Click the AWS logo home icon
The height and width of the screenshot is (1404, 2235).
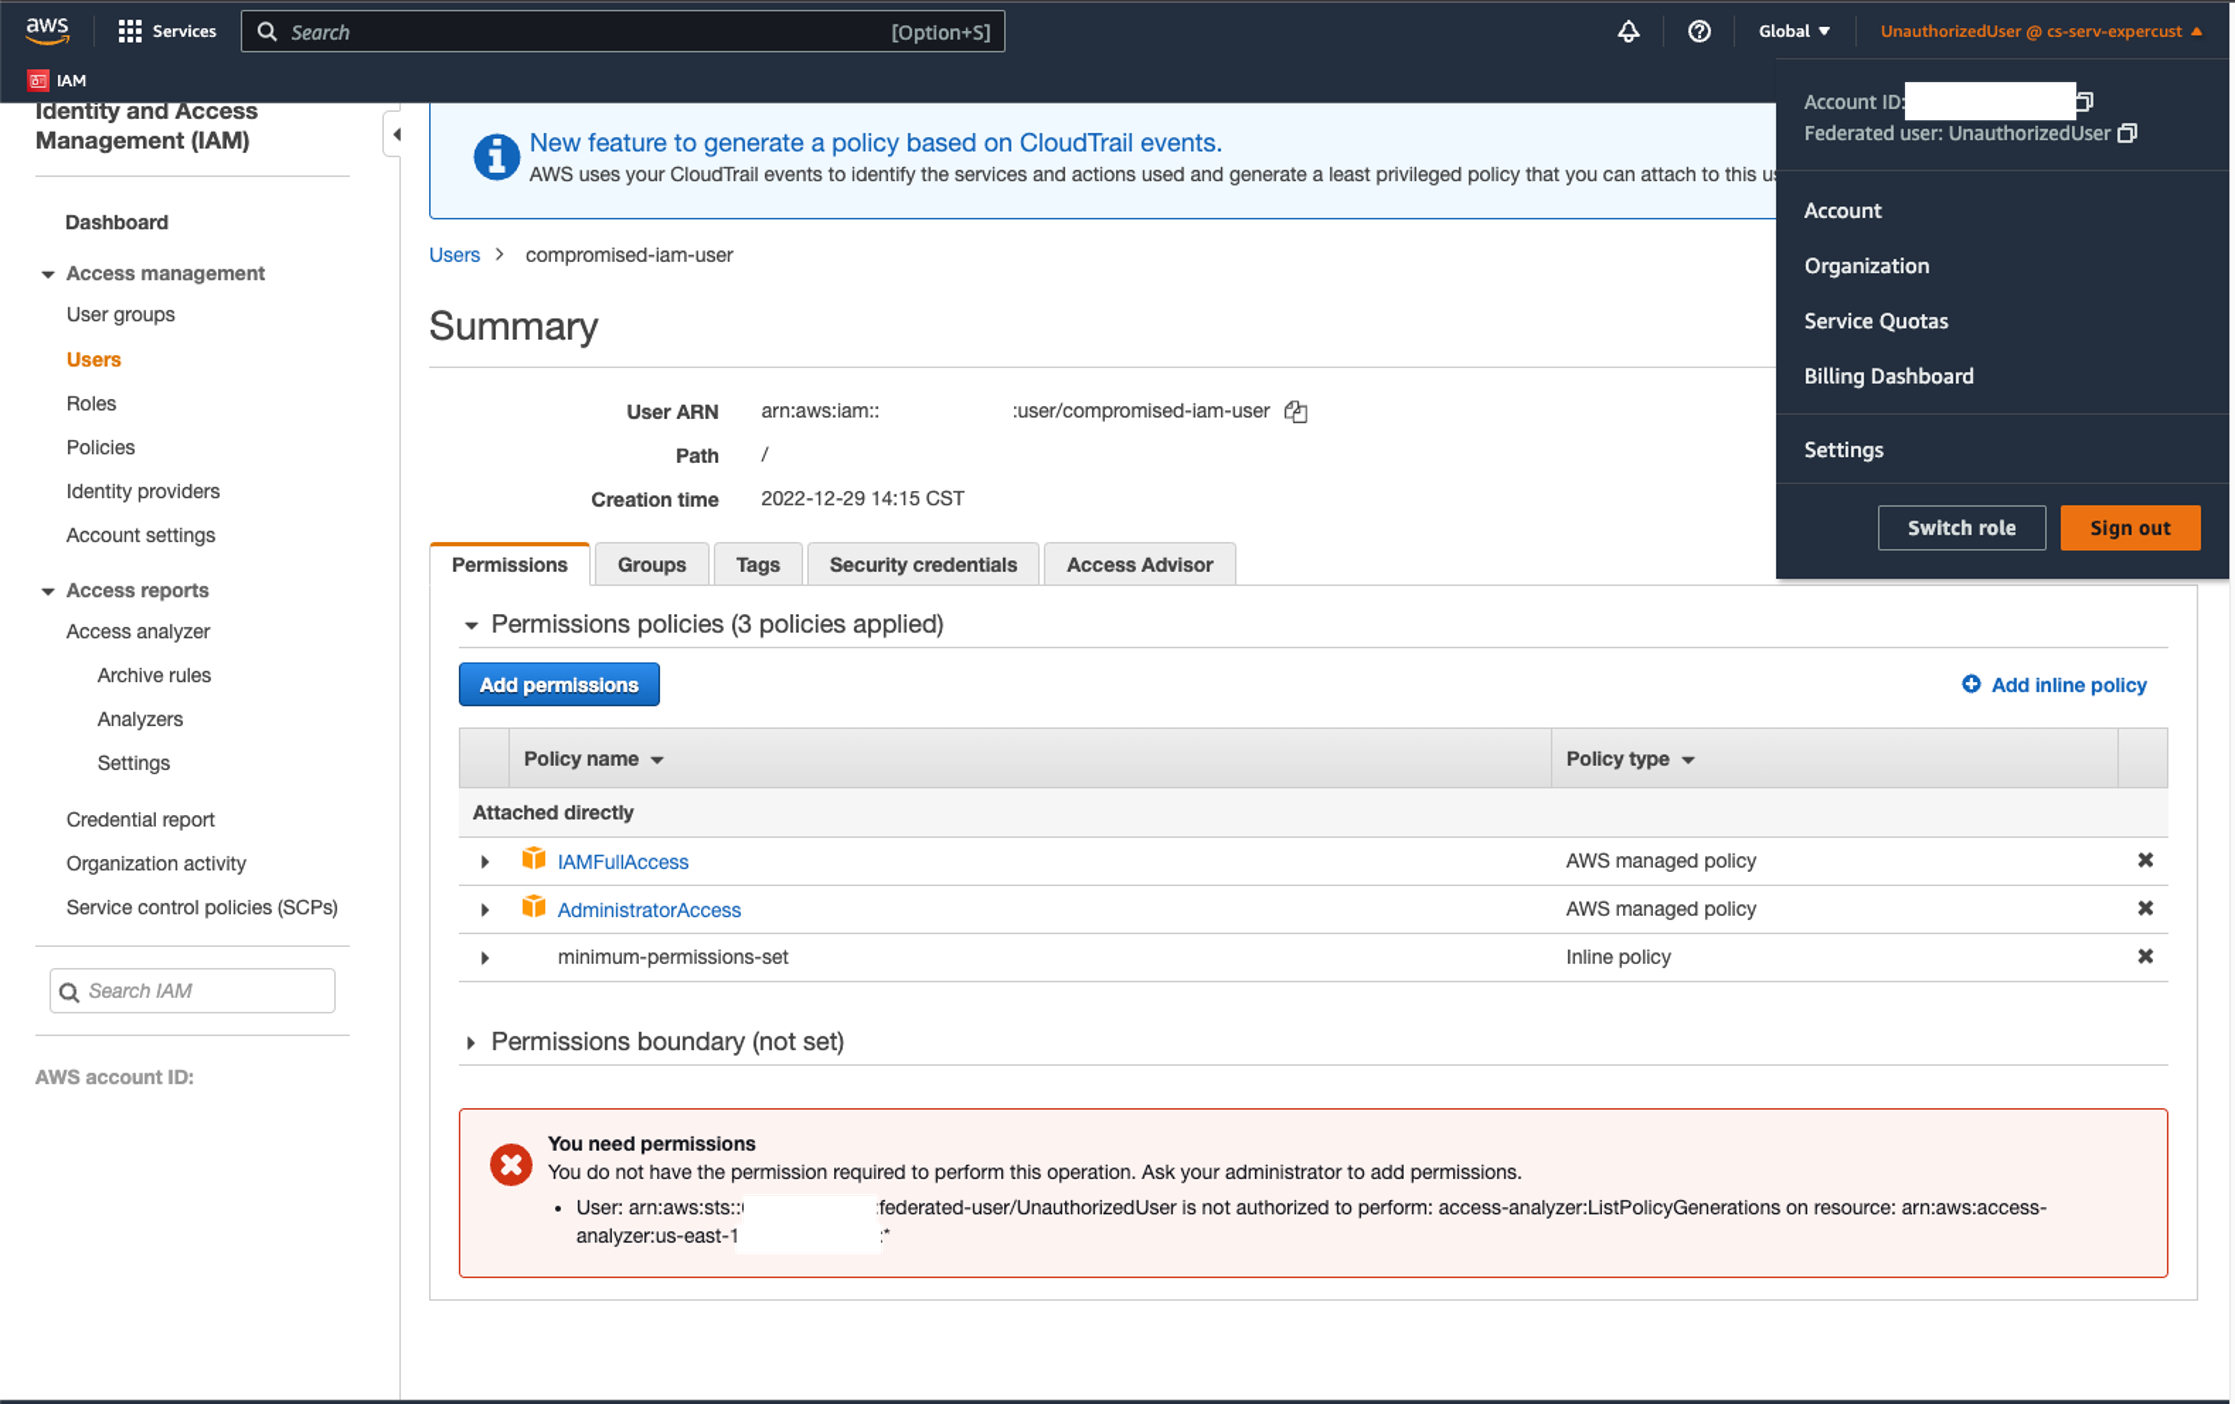coord(47,30)
